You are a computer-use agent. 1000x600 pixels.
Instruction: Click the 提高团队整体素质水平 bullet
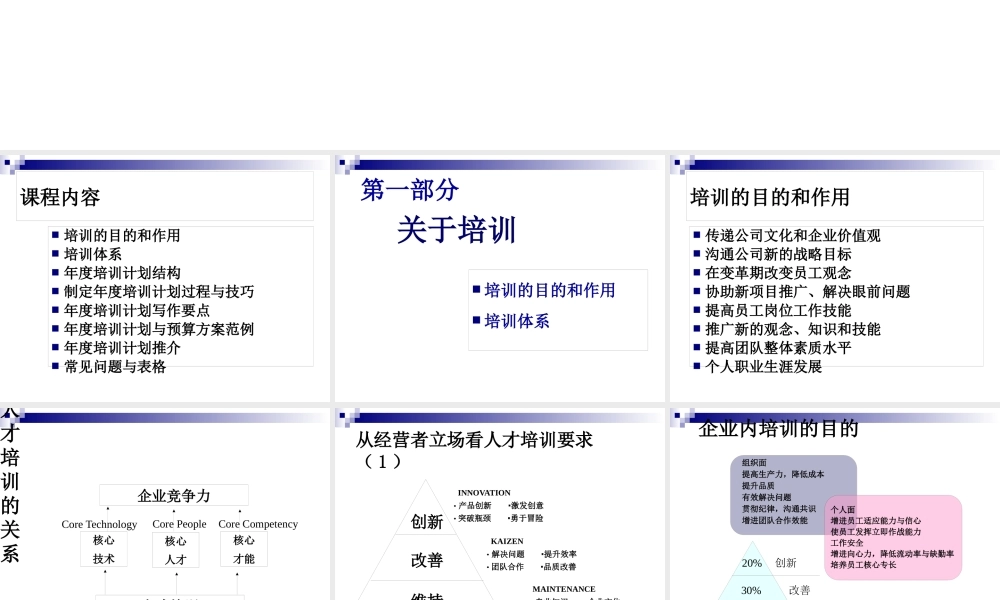[778, 348]
